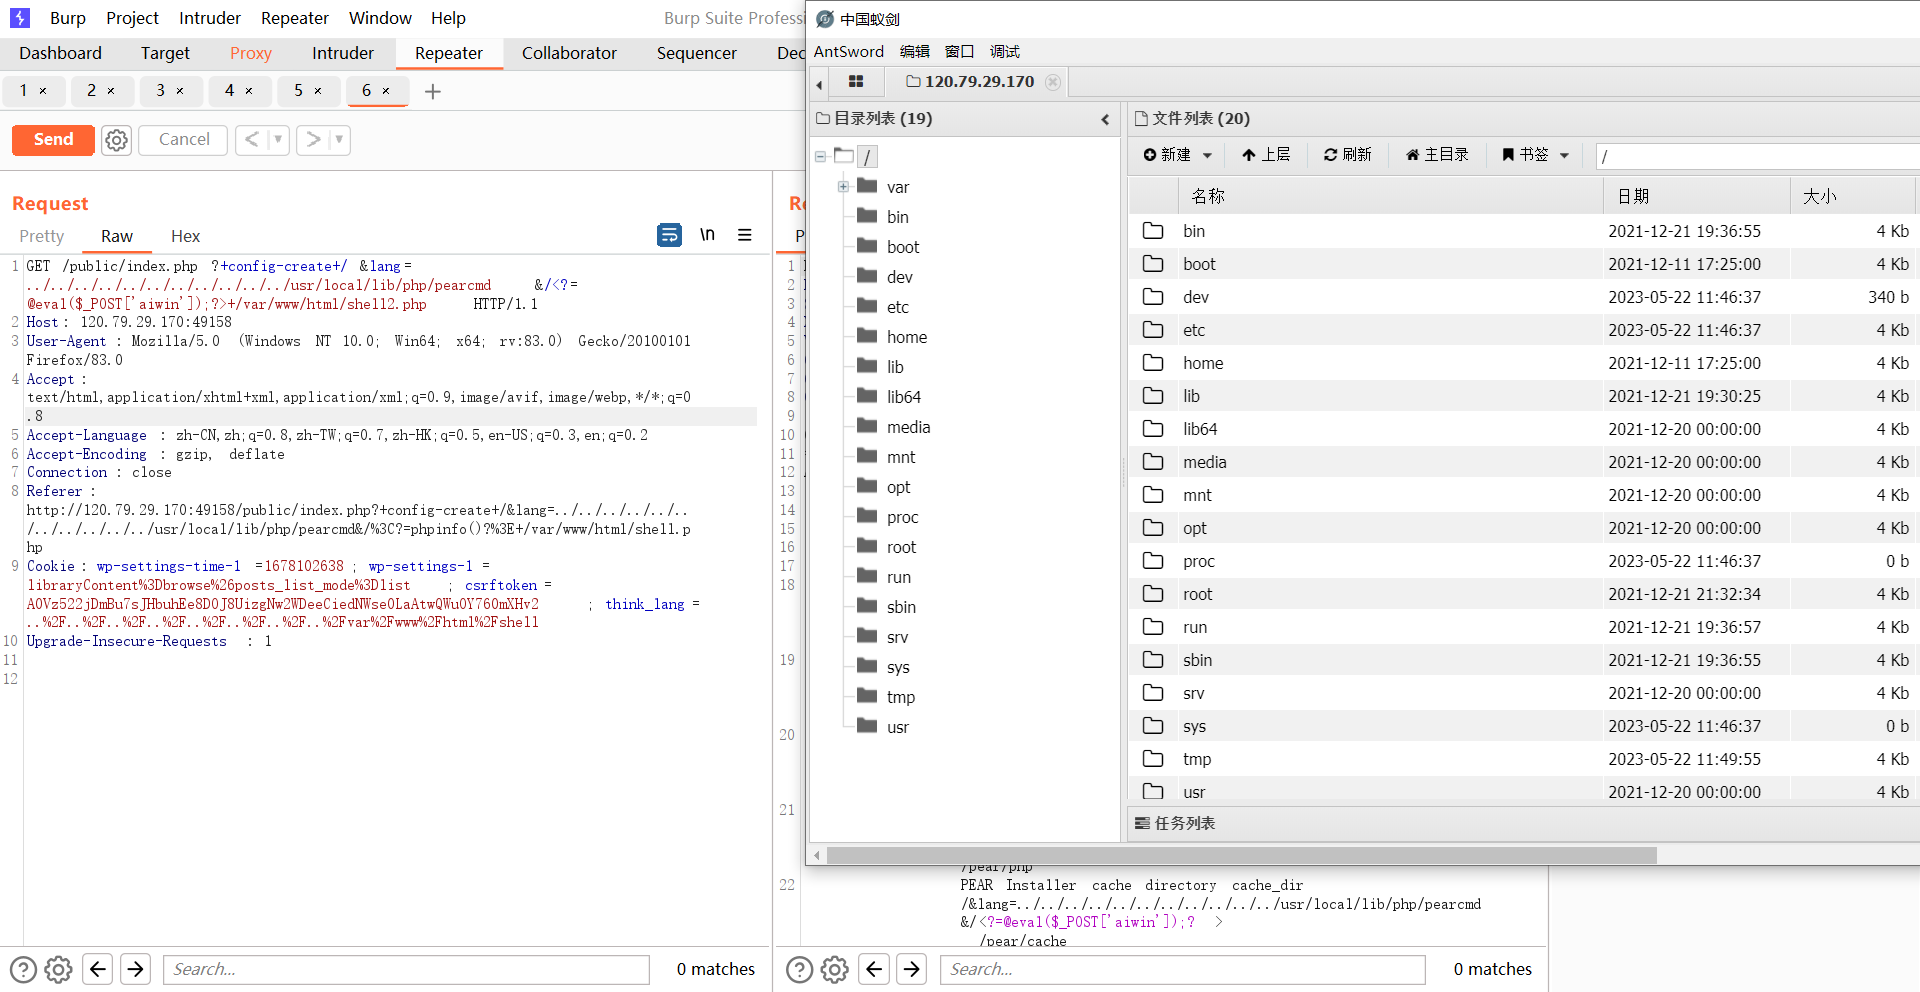Open the Project menu in Burp
Image resolution: width=1920 pixels, height=992 pixels.
tap(132, 18)
